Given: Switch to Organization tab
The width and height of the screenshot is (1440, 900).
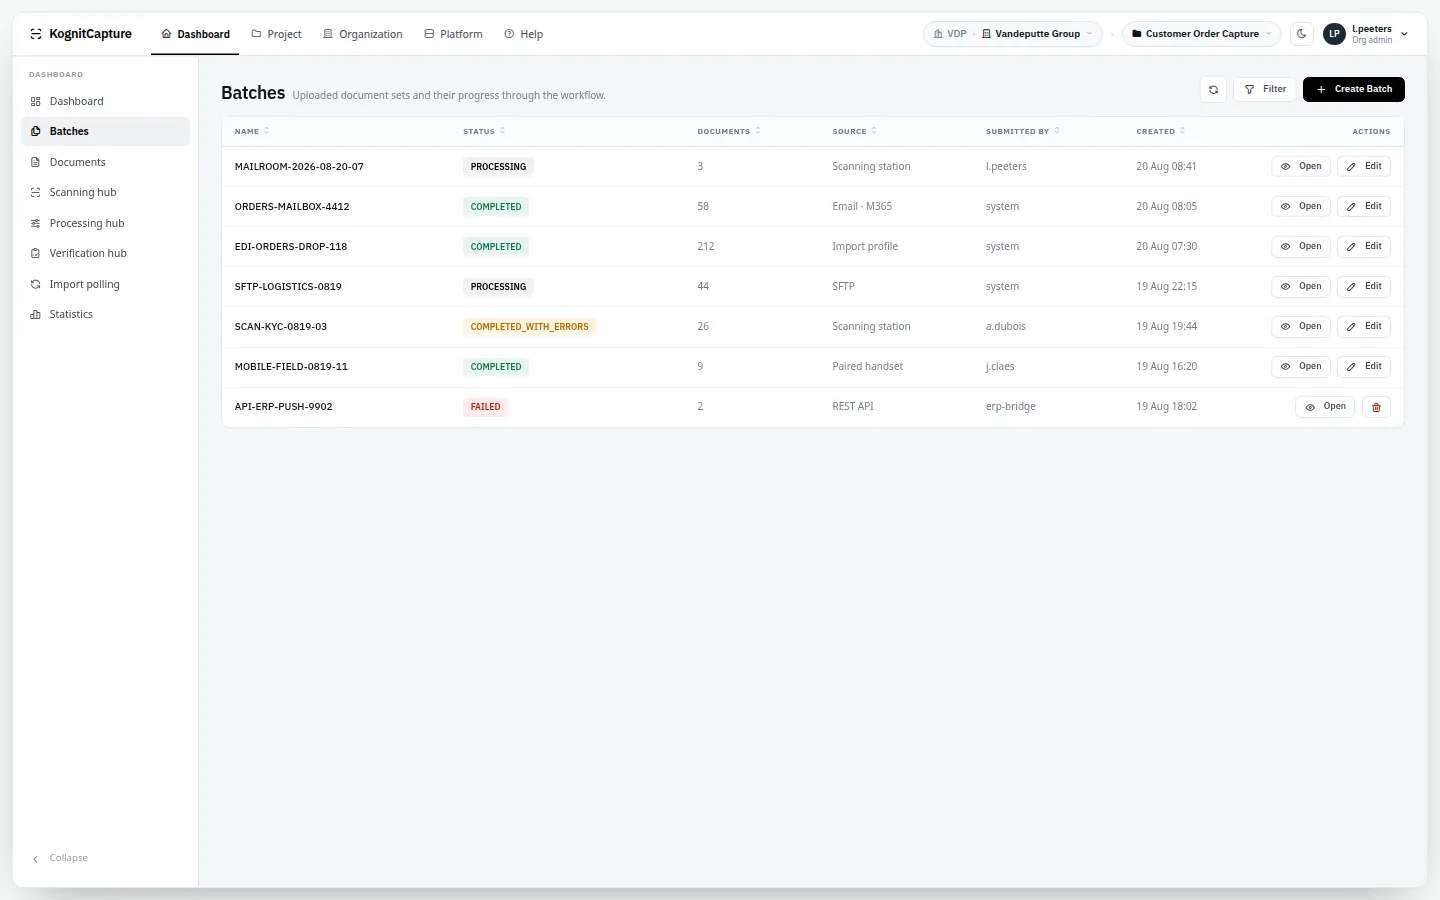Looking at the screenshot, I should click(363, 34).
